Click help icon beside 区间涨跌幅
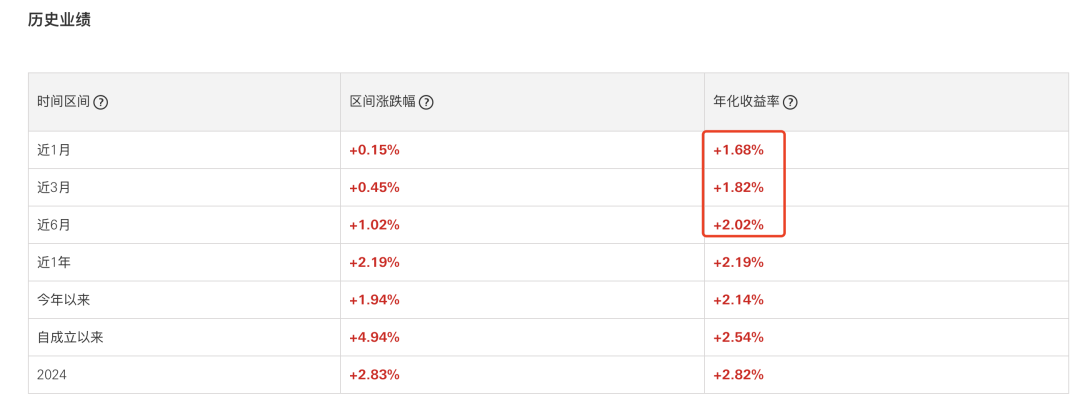 426,102
